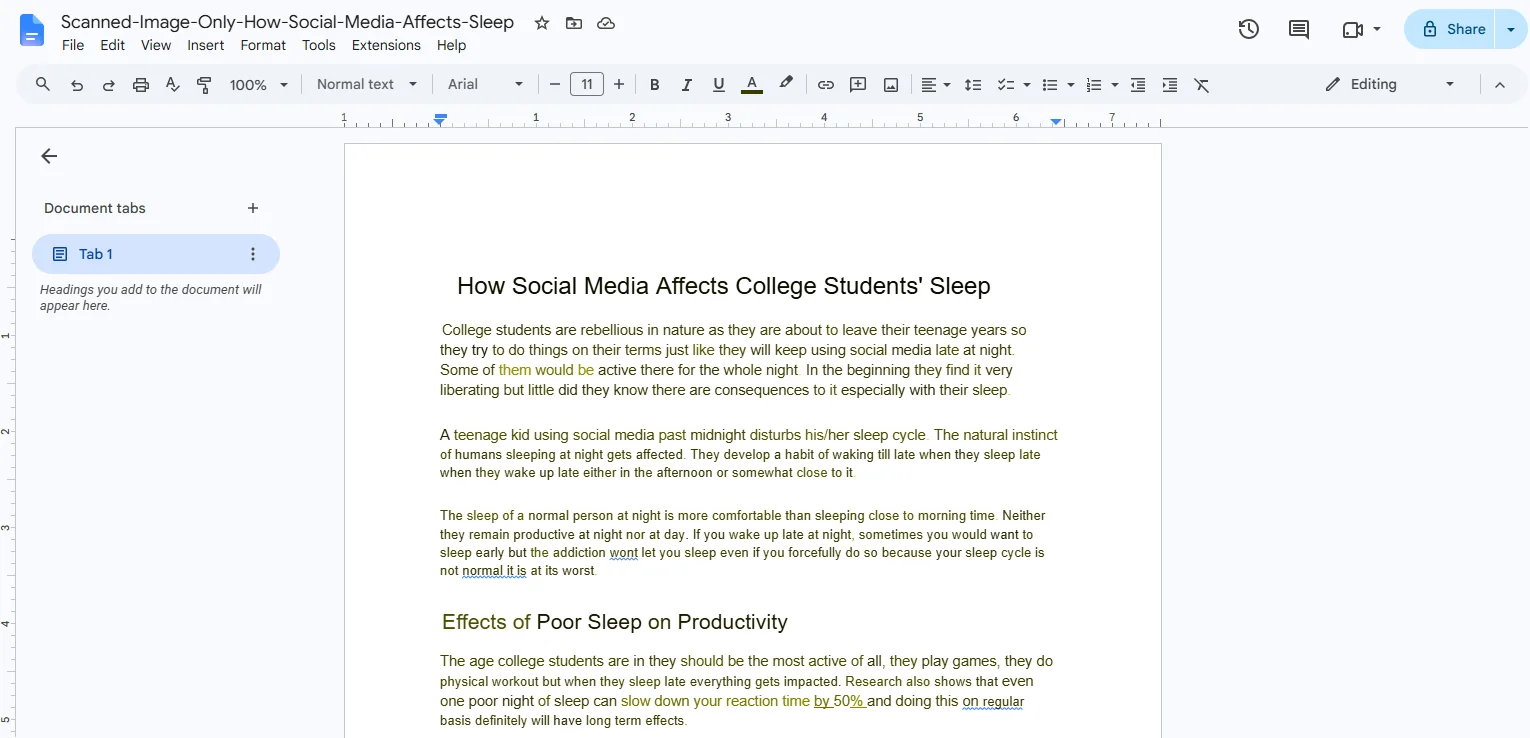Clear formatting from selected text
1530x738 pixels.
[x=1202, y=85]
